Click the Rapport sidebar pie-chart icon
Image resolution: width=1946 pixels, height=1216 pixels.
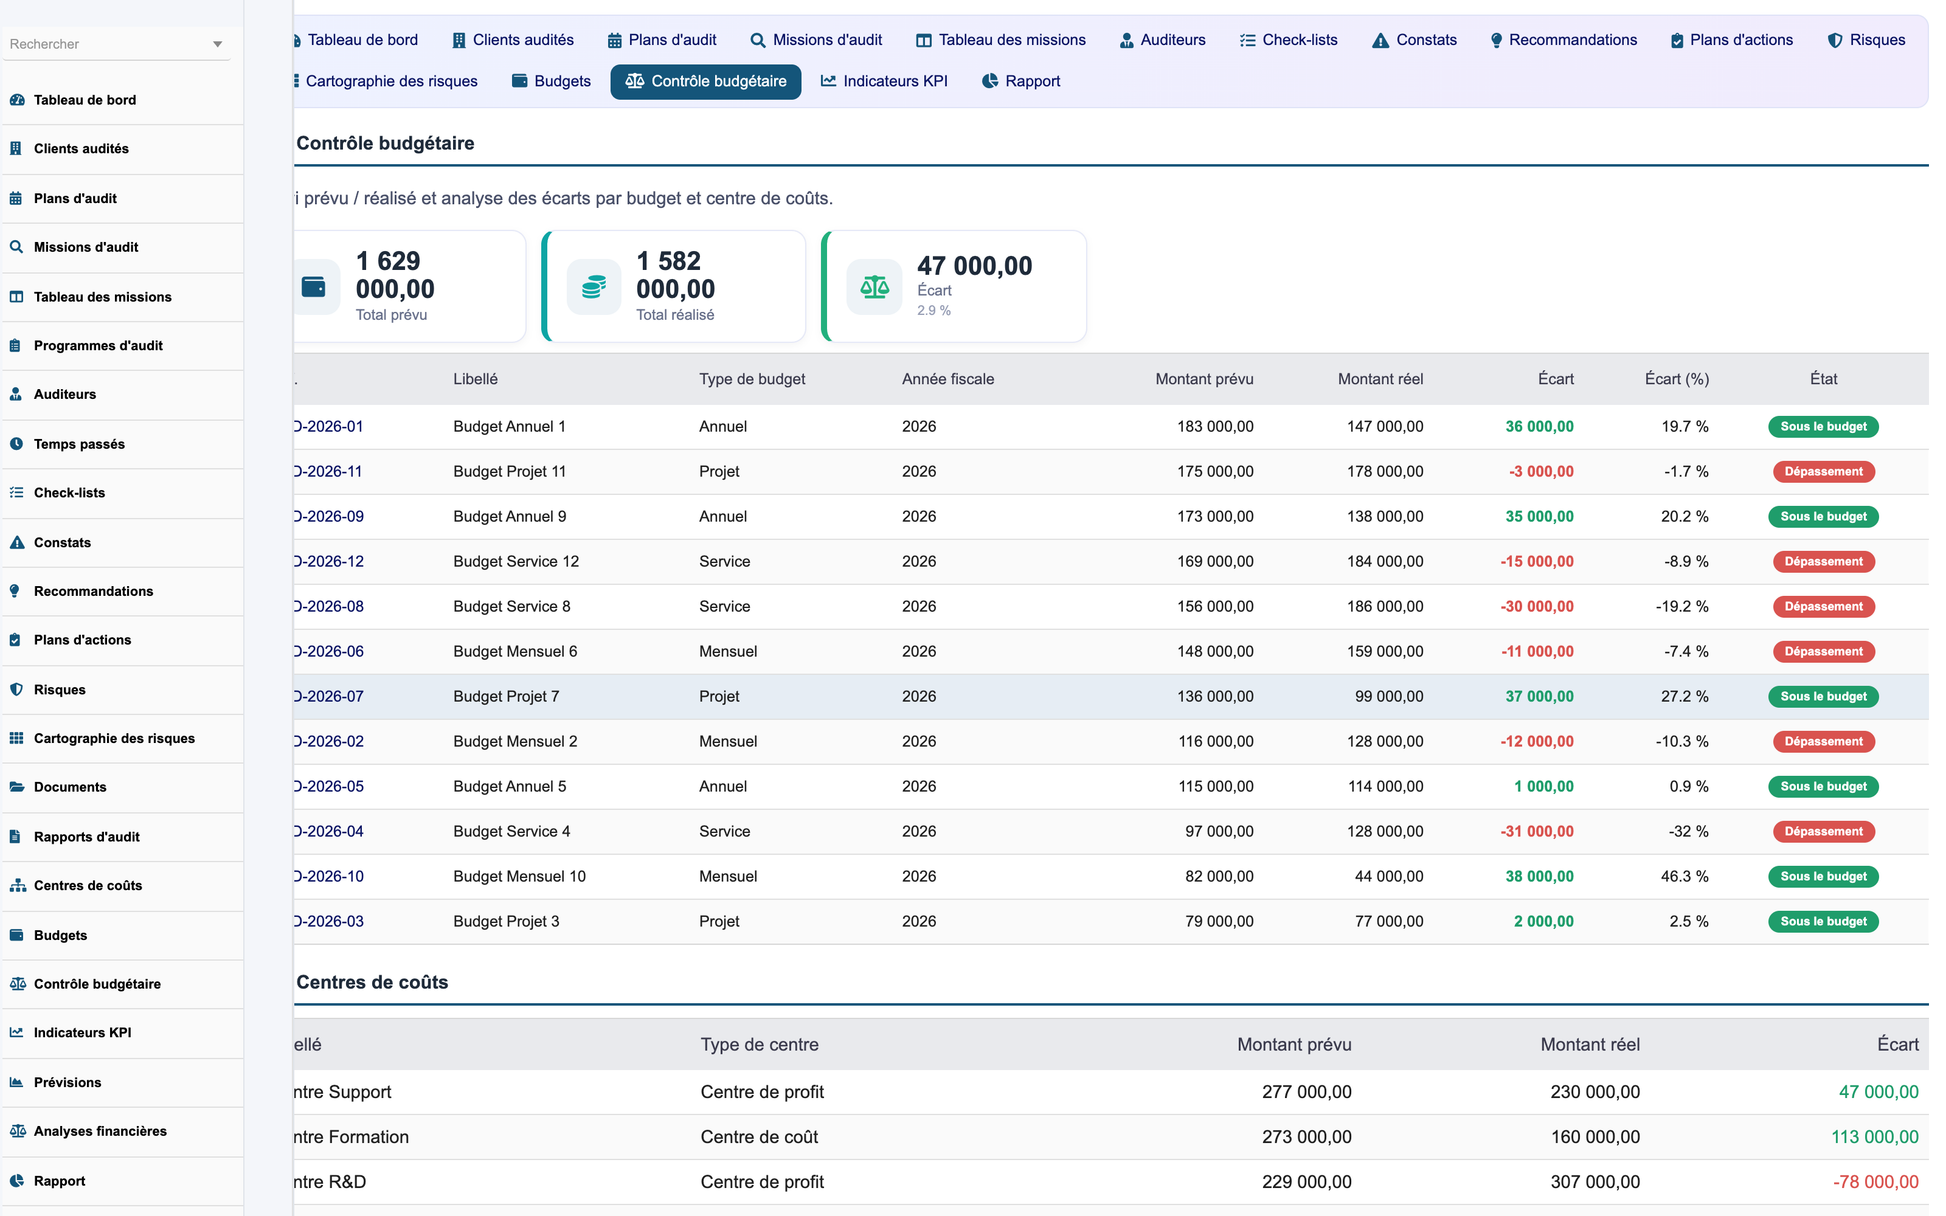tap(16, 1181)
